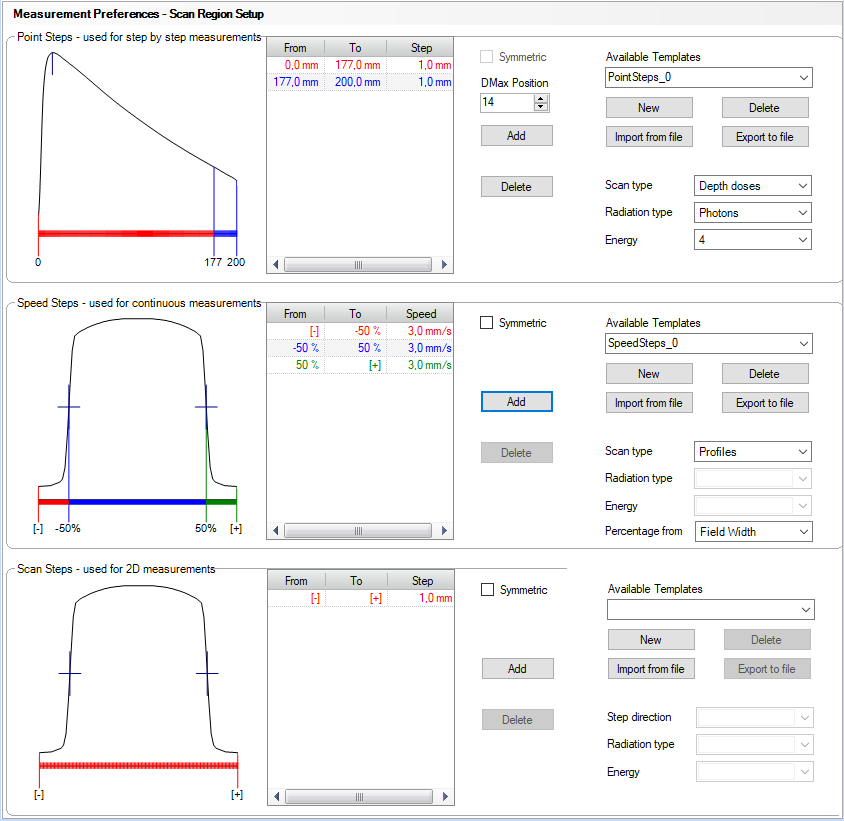This screenshot has width=844, height=821.
Task: Create New template in Scan Steps
Action: tap(650, 640)
